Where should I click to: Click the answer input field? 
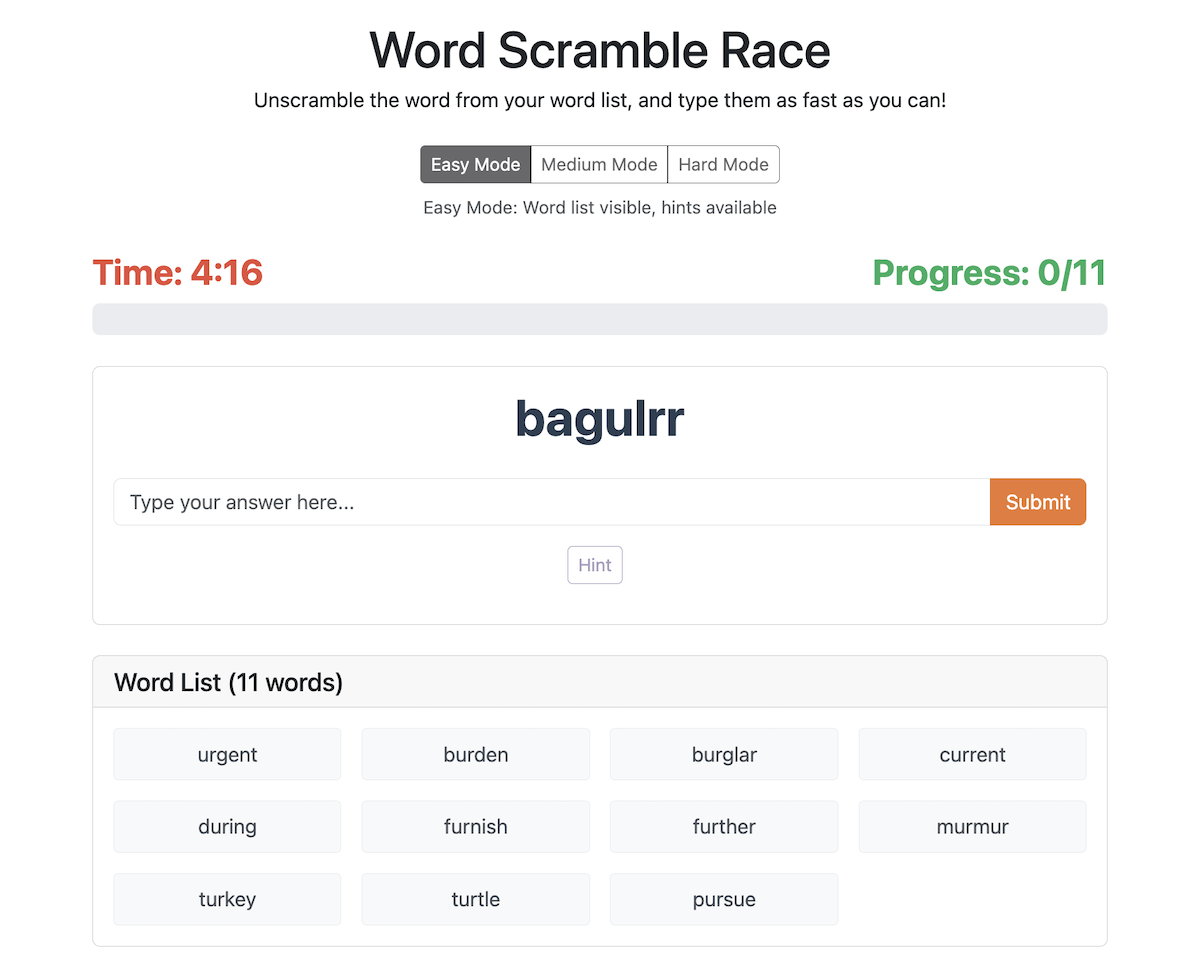[x=550, y=502]
